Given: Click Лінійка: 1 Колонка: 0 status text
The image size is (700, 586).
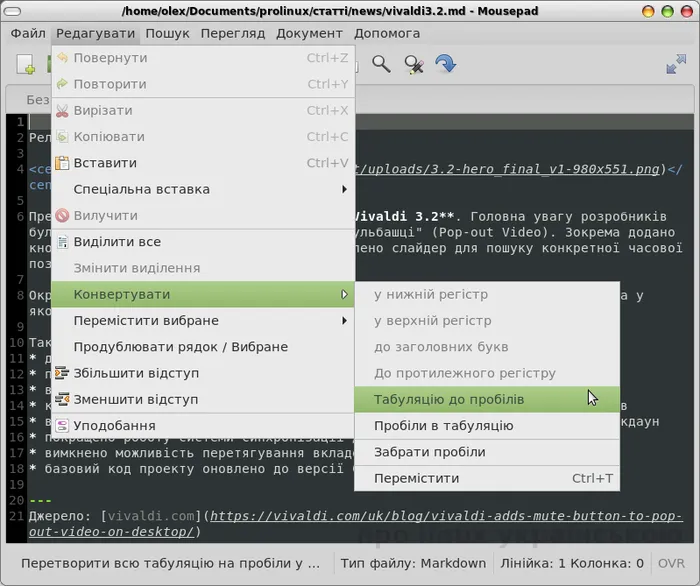Looking at the screenshot, I should tap(572, 563).
